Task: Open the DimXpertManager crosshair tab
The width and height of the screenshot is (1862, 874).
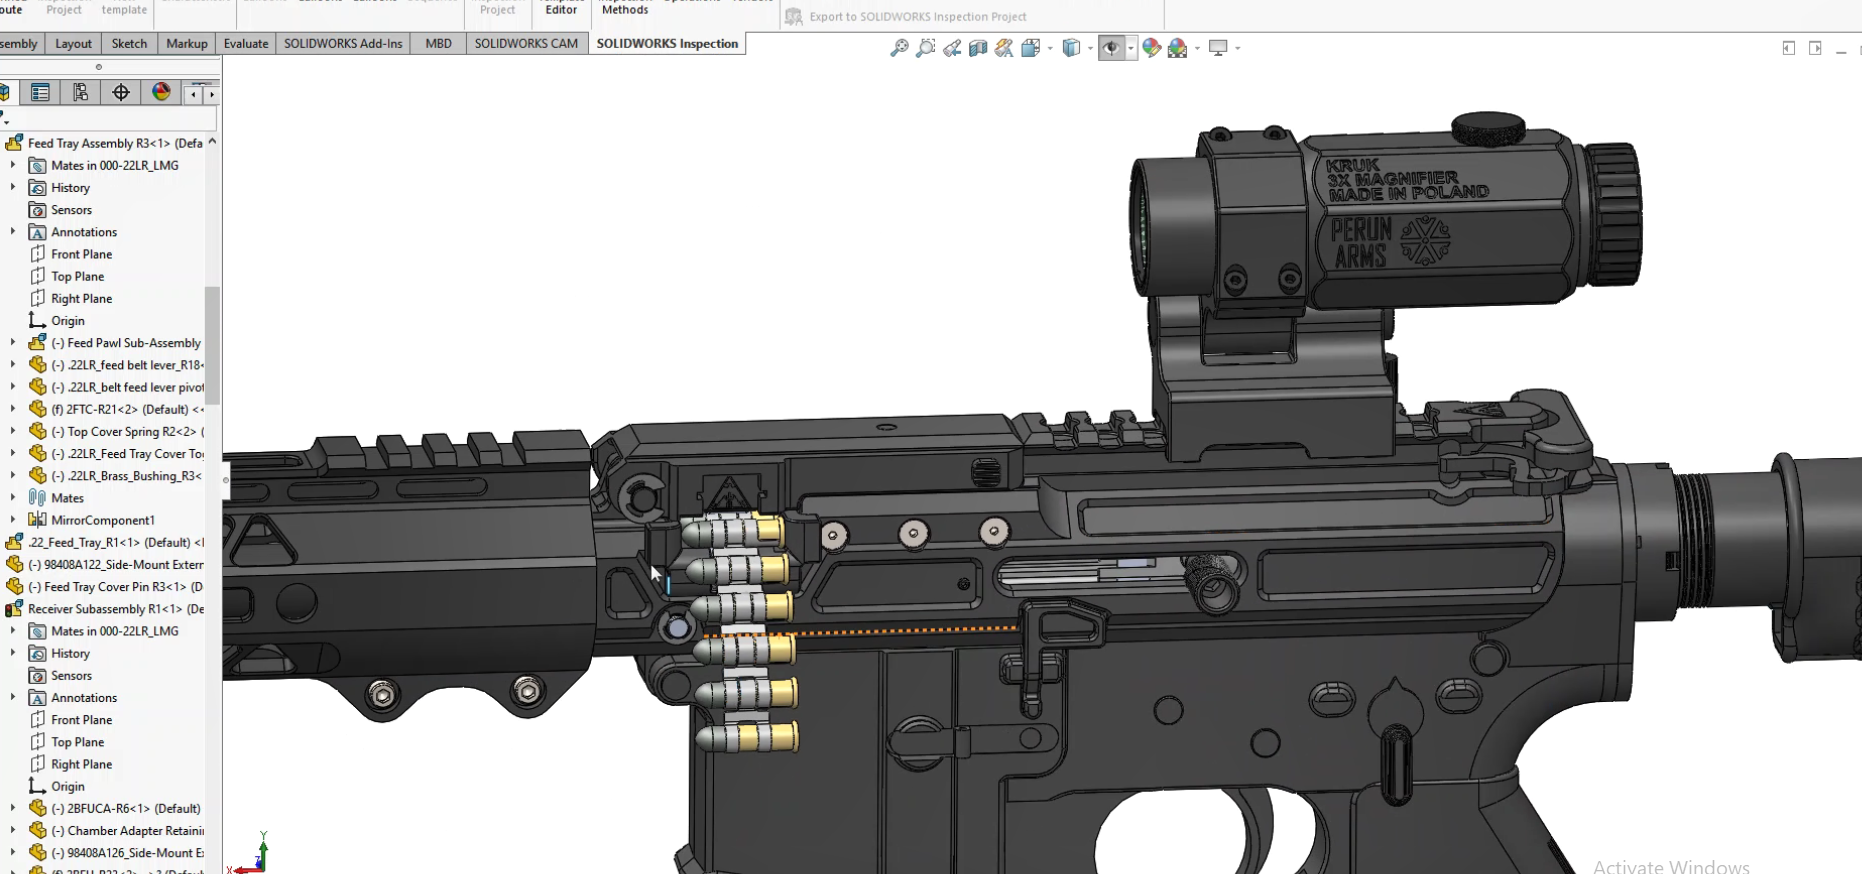Action: (121, 93)
